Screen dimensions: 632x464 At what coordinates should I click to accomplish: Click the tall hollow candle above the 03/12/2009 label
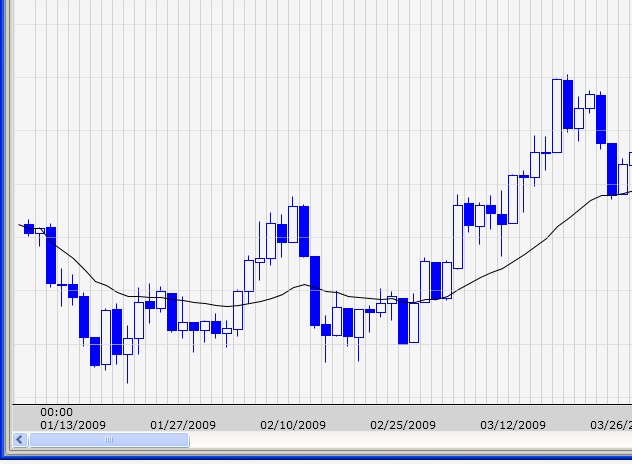513,199
